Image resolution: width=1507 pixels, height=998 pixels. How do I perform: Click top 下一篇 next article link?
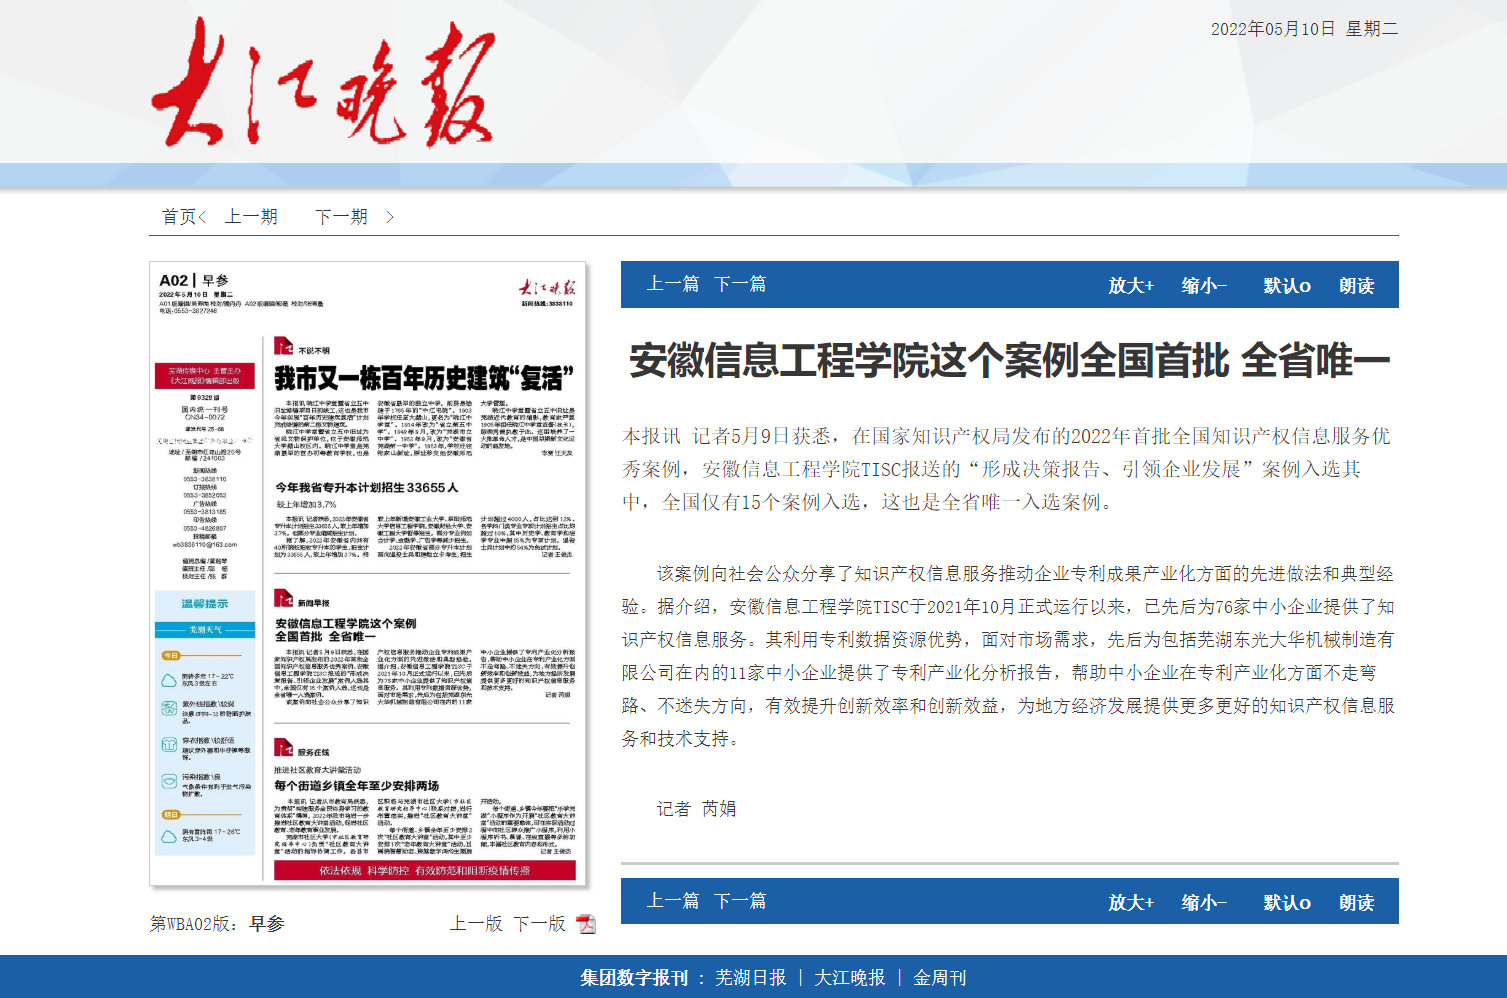(740, 284)
